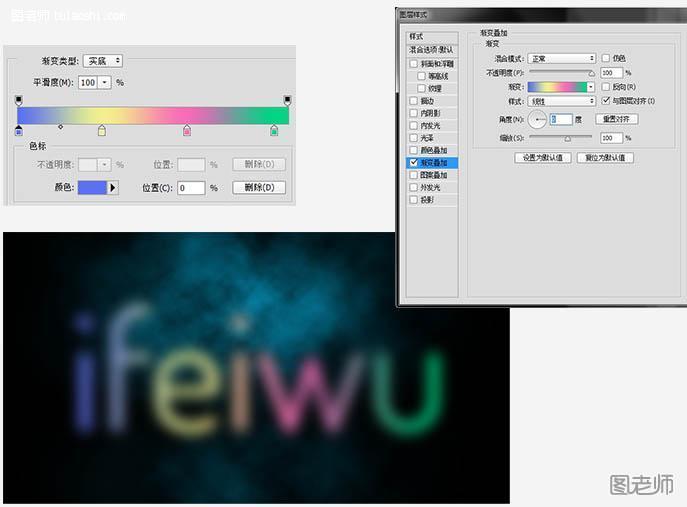
Task: Open disabled 不透明度 stop opacity dropdown
Action: tap(104, 165)
